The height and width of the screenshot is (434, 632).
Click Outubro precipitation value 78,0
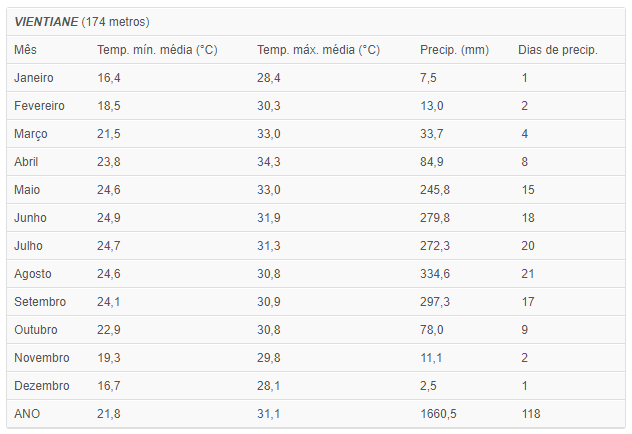click(431, 330)
